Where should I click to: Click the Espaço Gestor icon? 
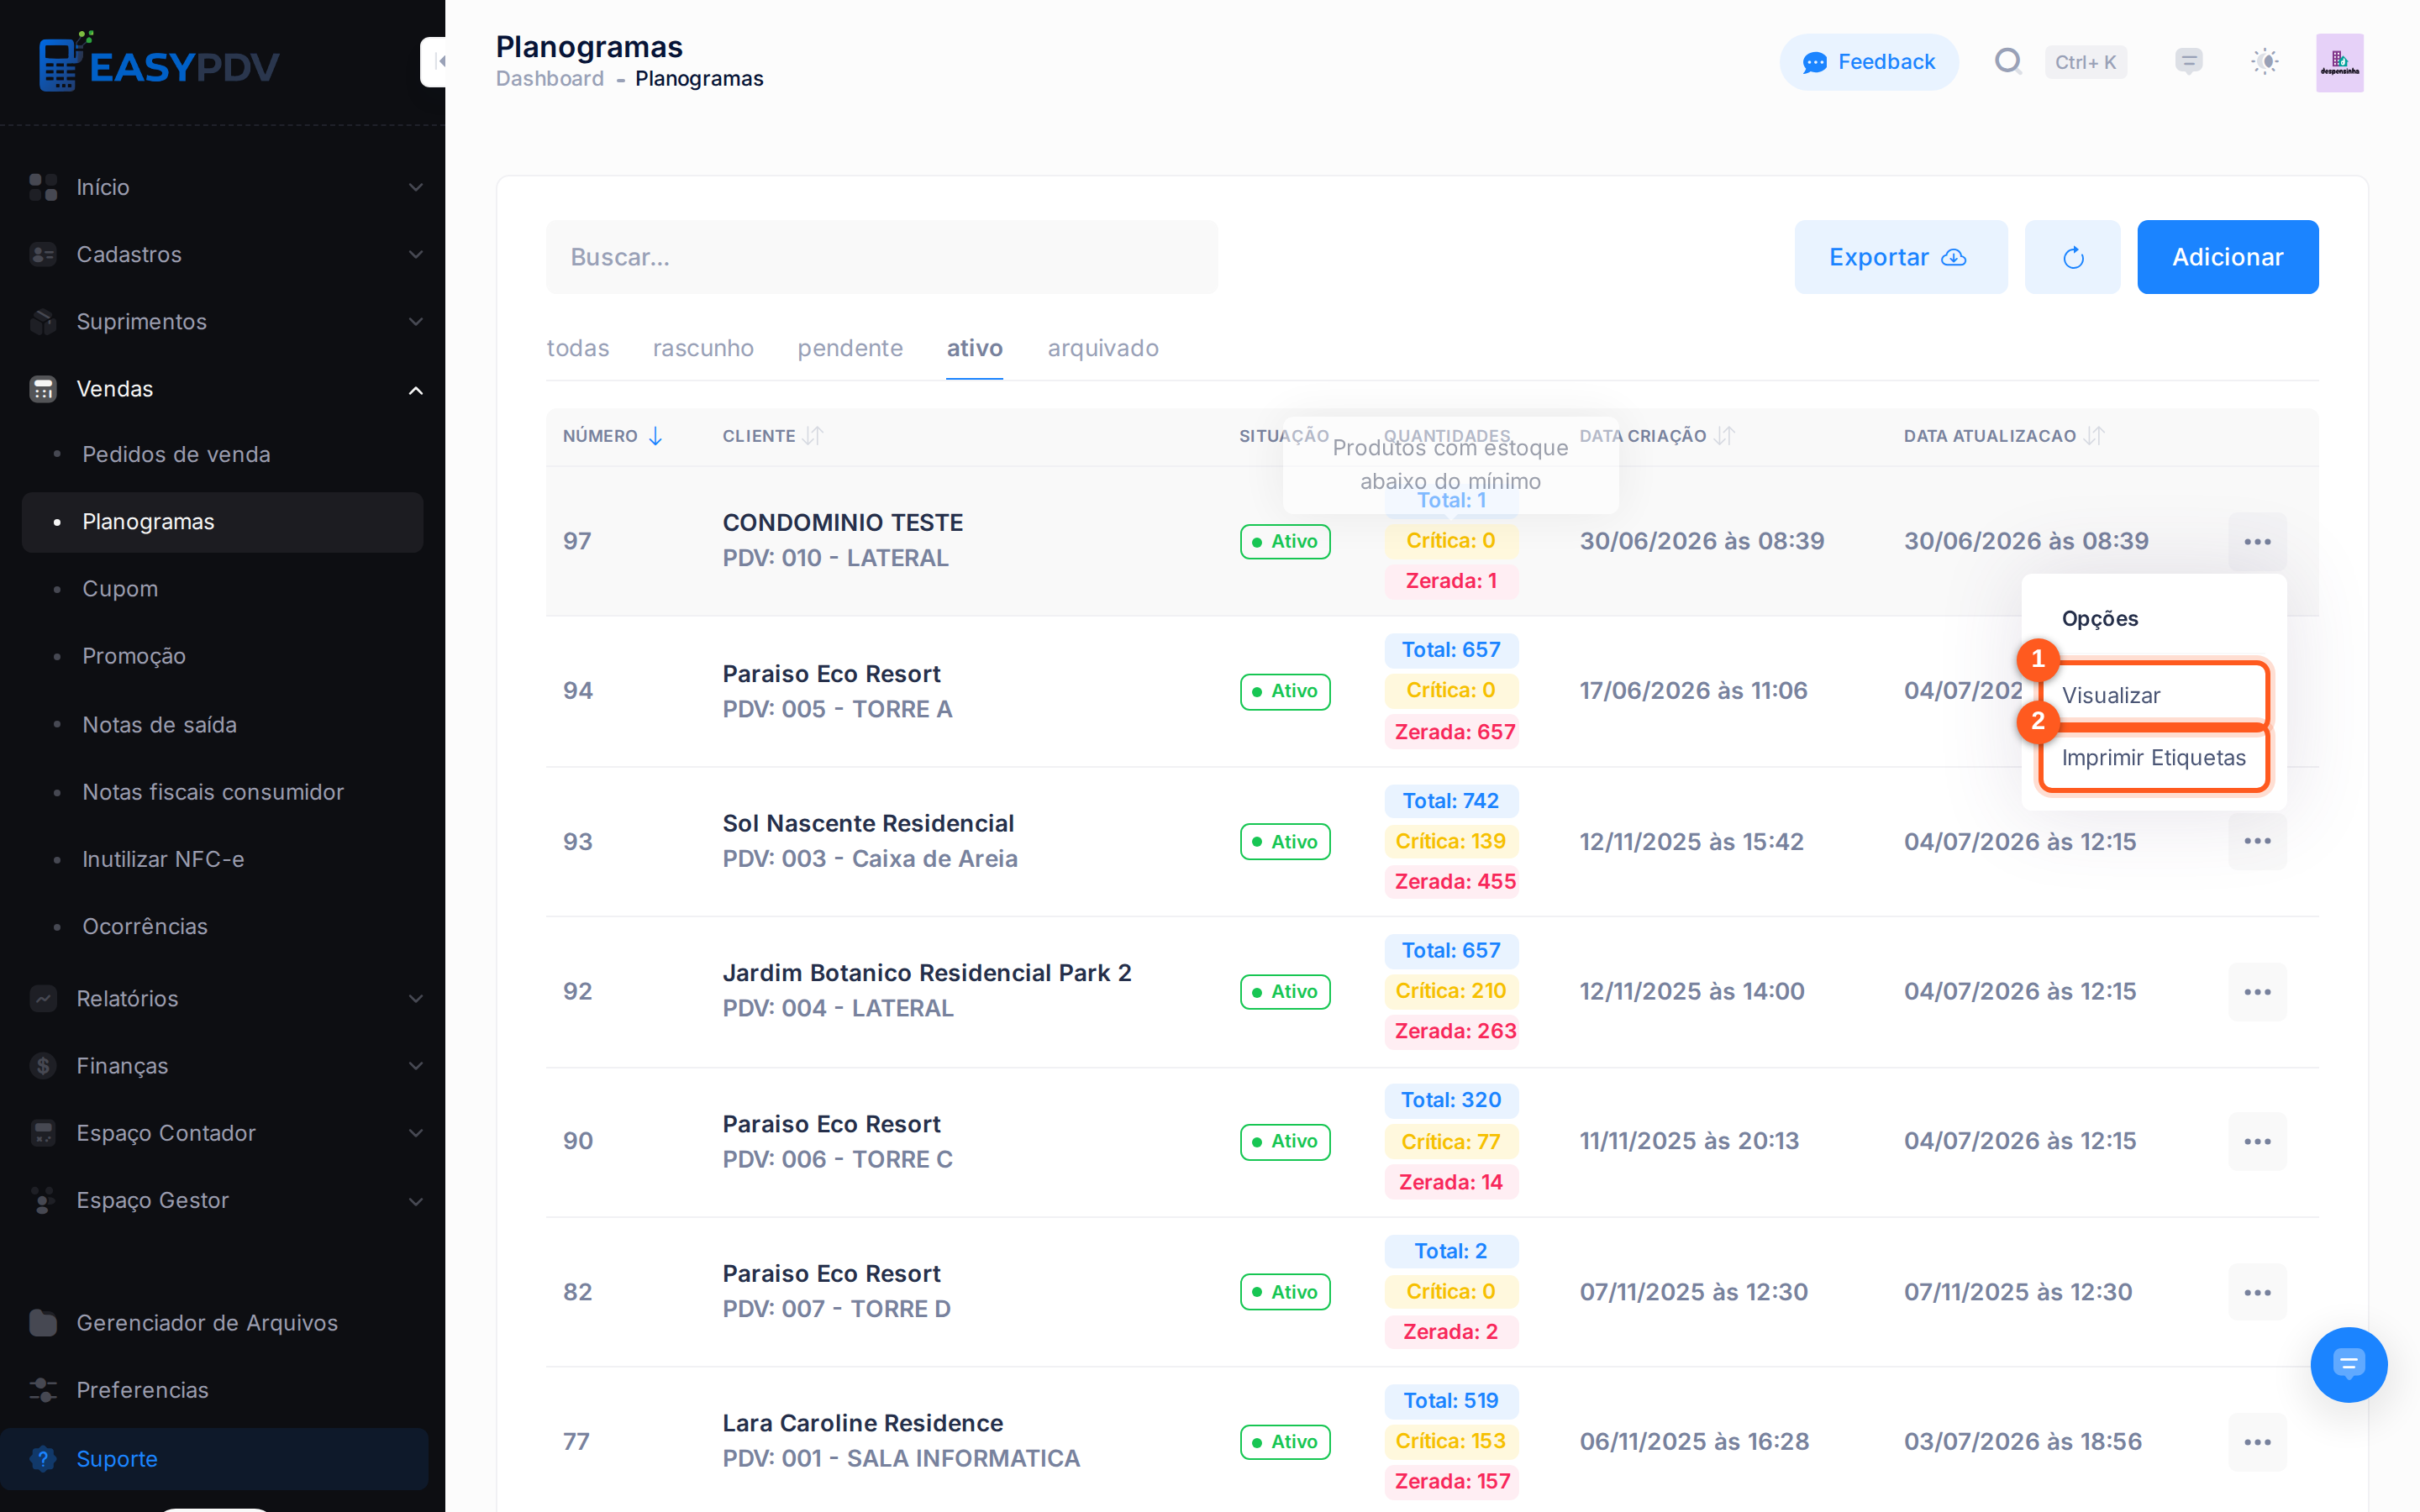(43, 1200)
